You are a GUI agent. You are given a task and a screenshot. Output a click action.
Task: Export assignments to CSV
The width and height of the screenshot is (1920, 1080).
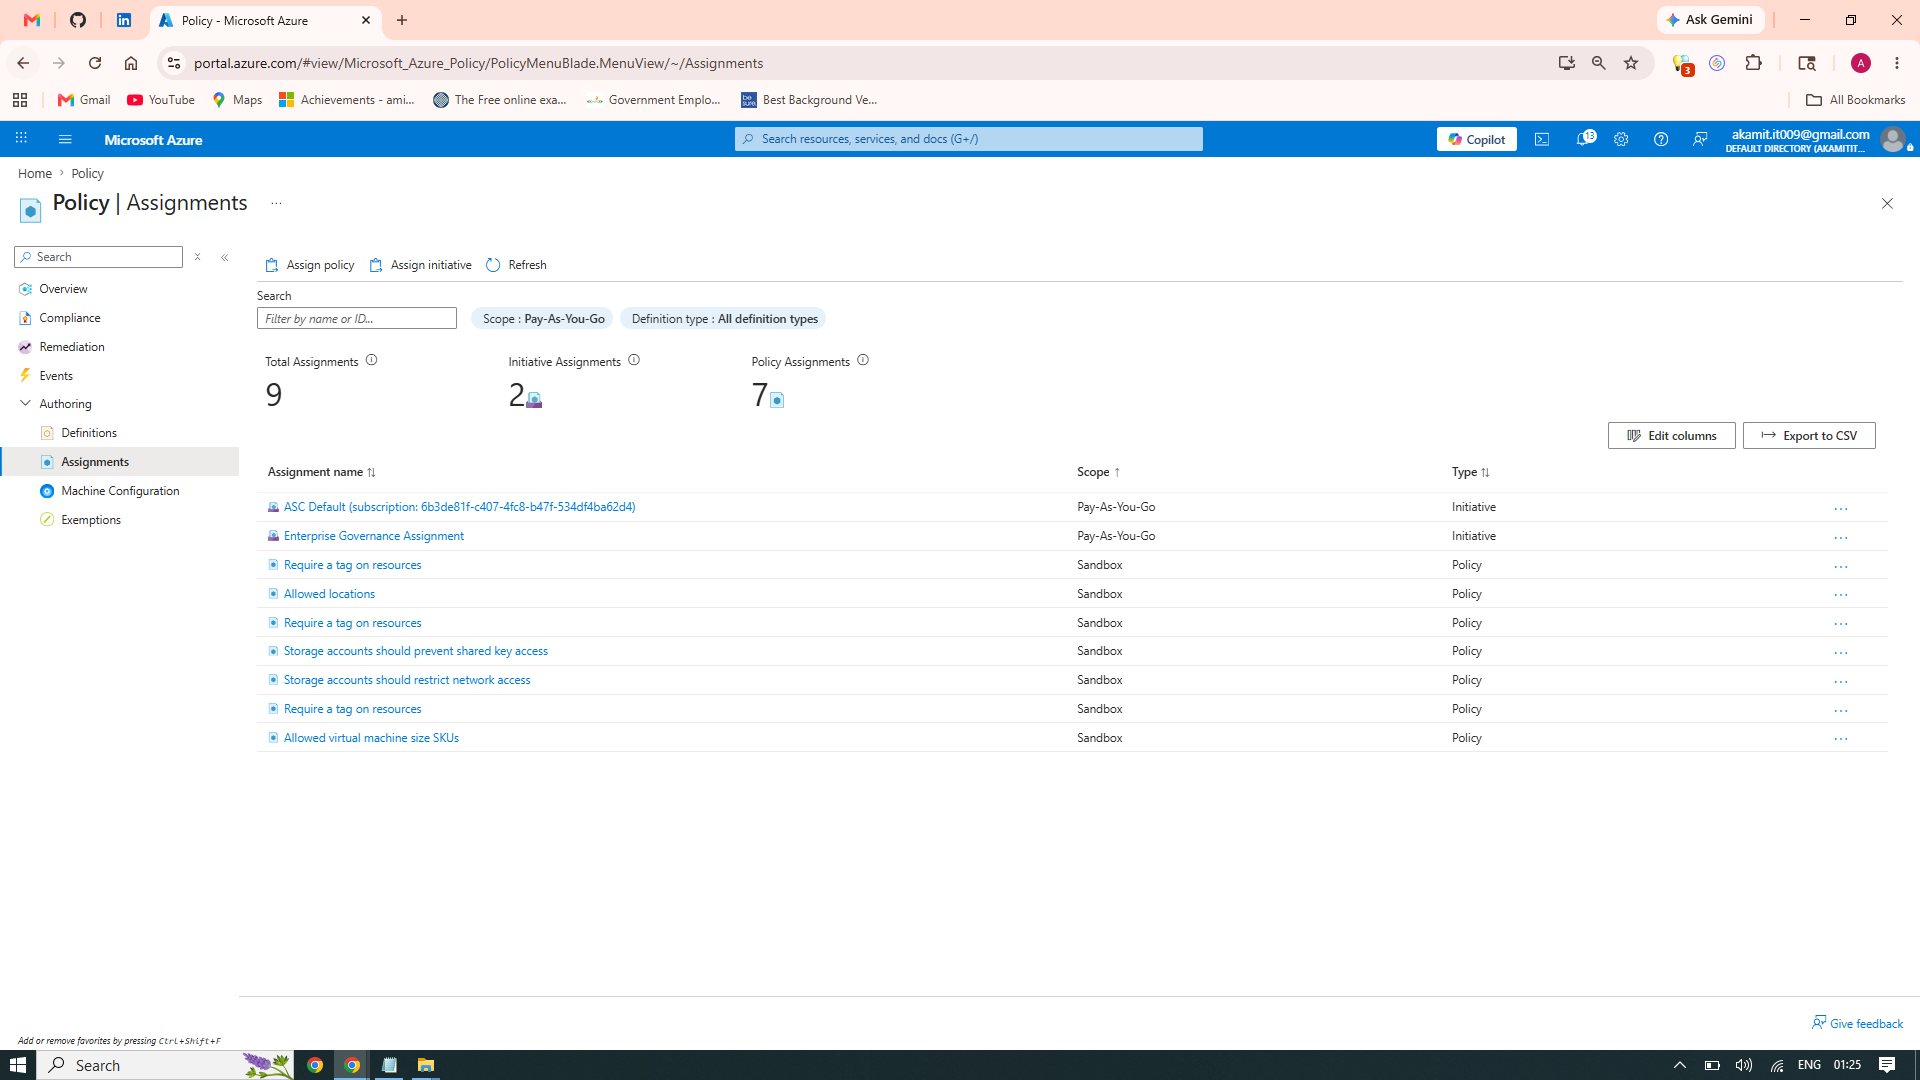1808,436
